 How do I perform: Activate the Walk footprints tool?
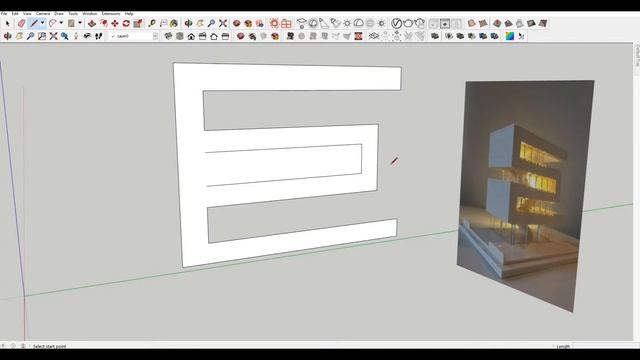(x=98, y=36)
